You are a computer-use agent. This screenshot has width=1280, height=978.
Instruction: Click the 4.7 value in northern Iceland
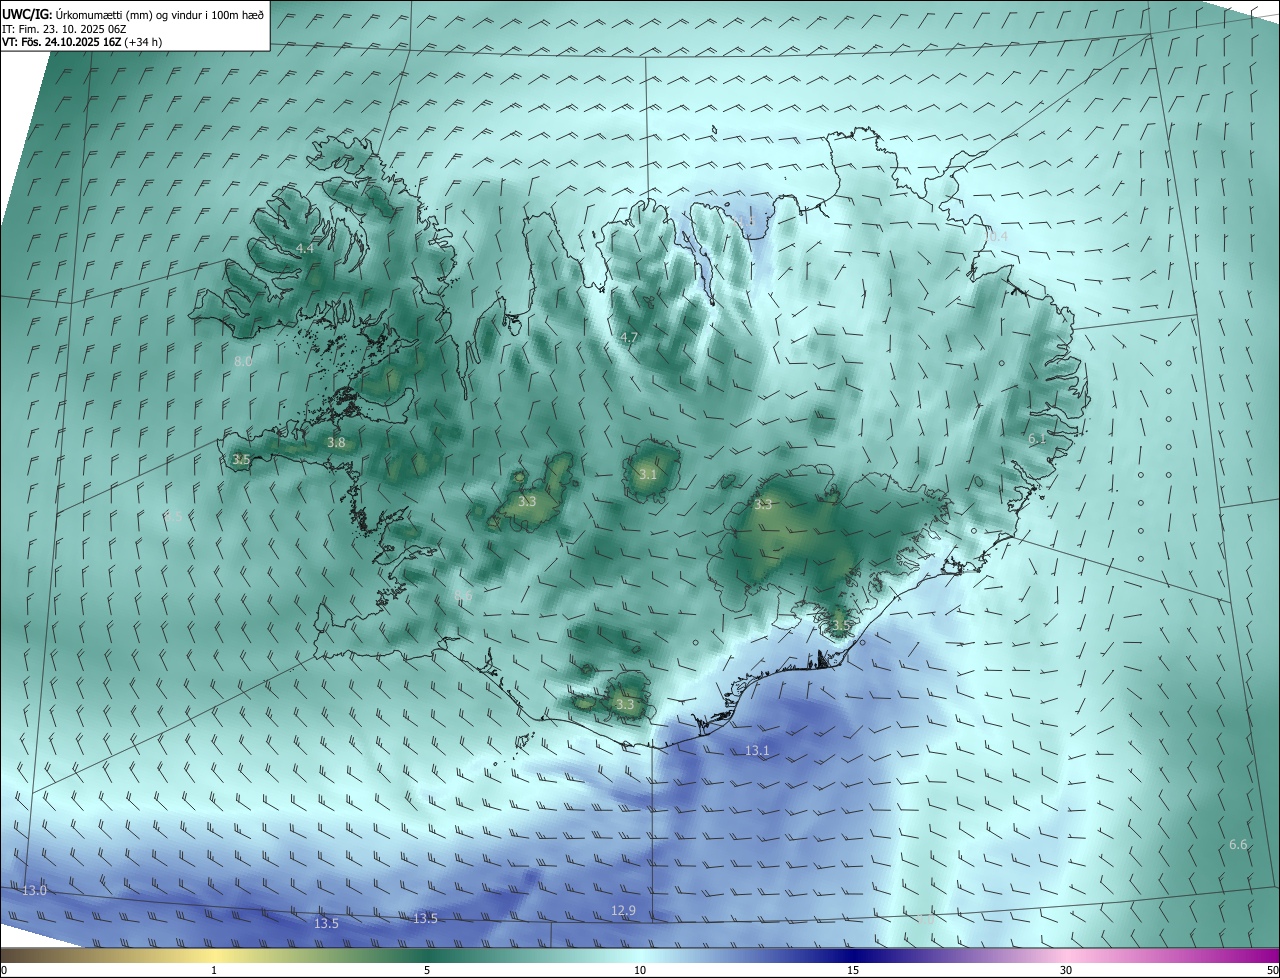(628, 338)
